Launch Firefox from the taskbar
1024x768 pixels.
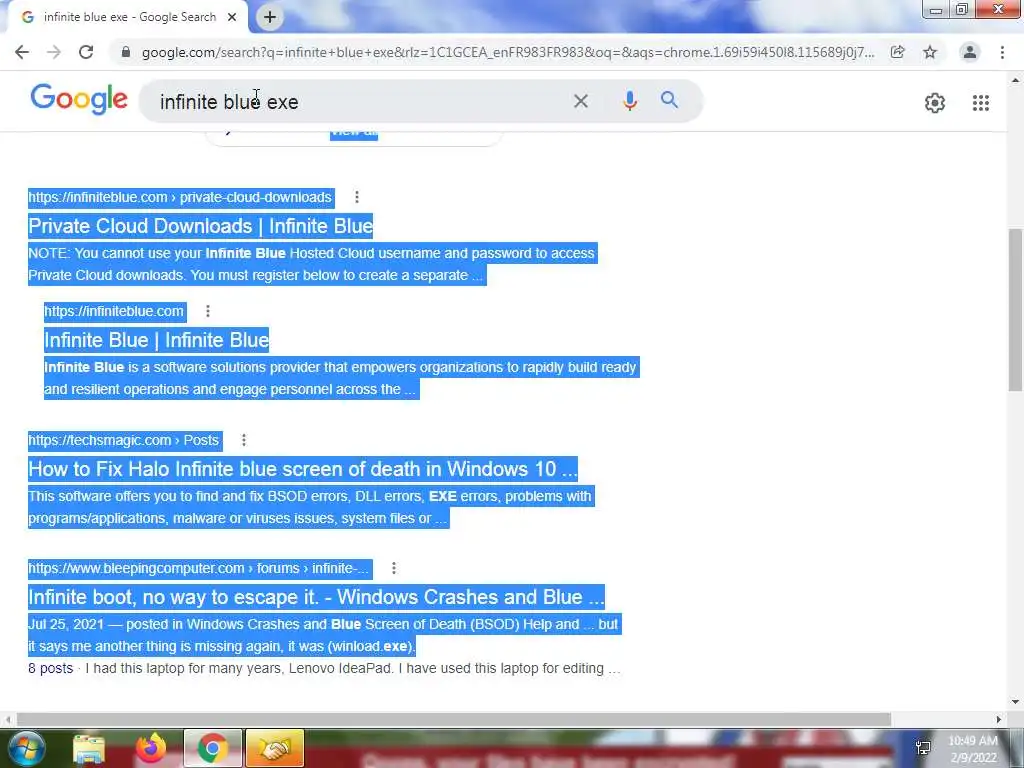(x=151, y=748)
